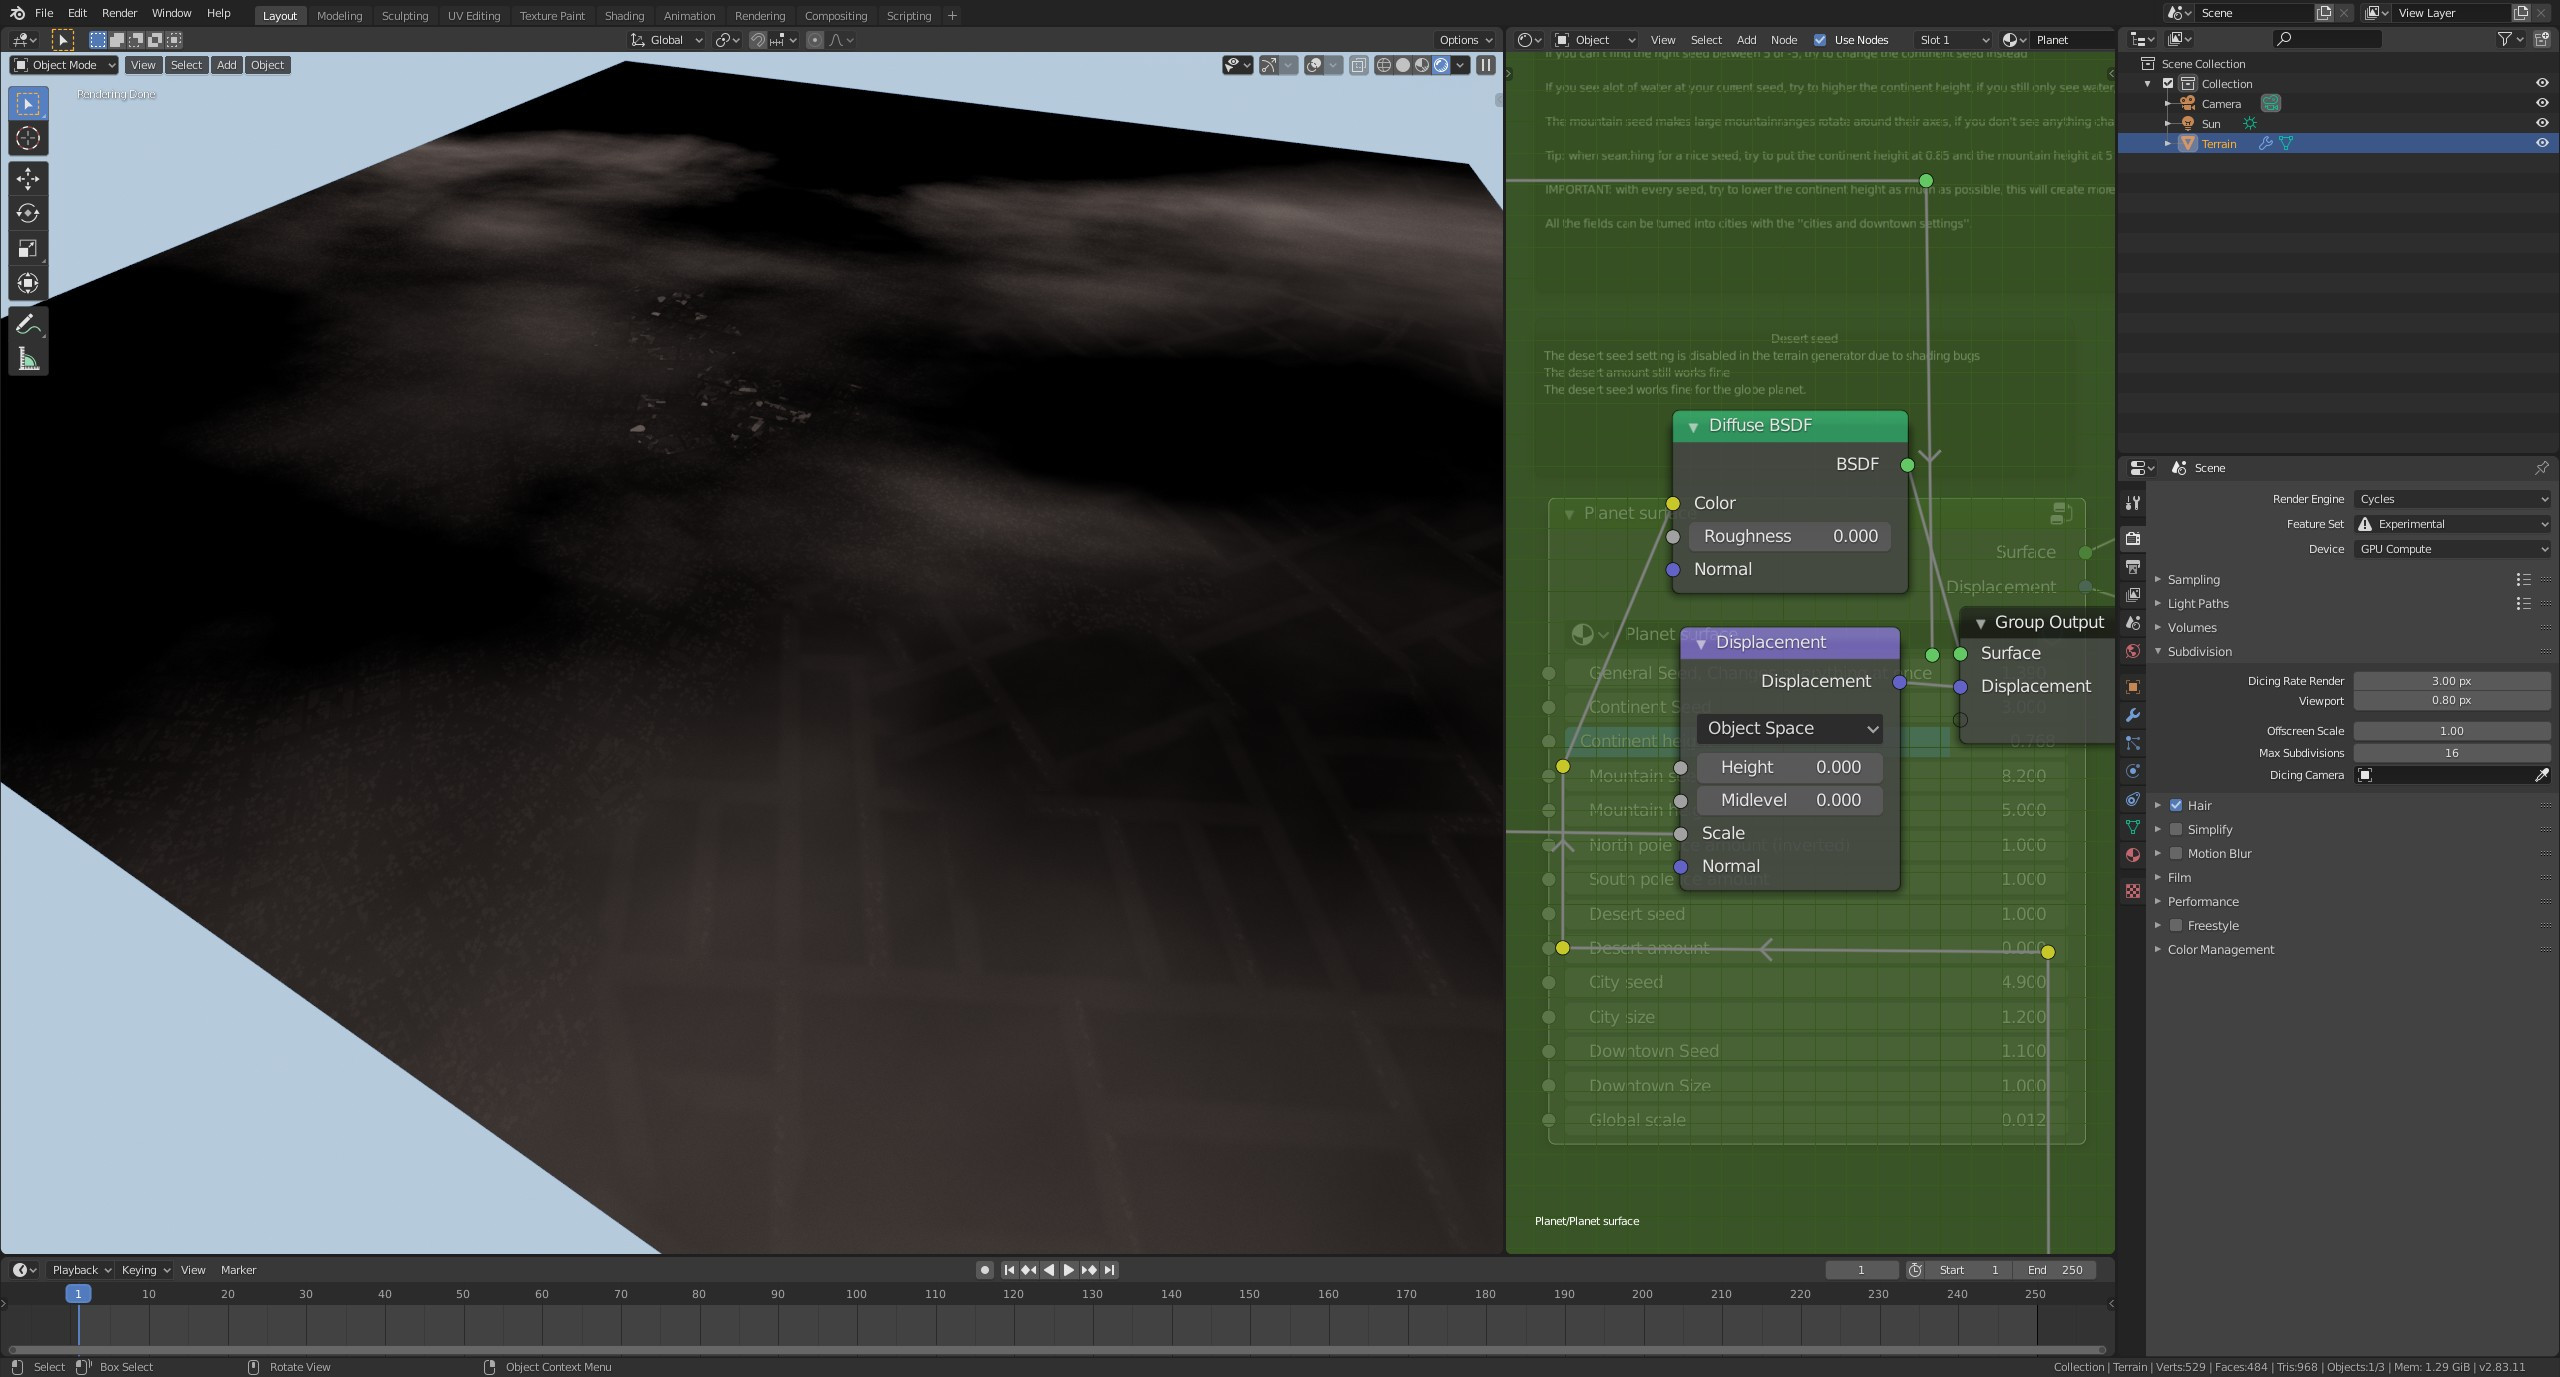Open the Render menu in the top bar
This screenshot has width=2560, height=1377.
(119, 13)
